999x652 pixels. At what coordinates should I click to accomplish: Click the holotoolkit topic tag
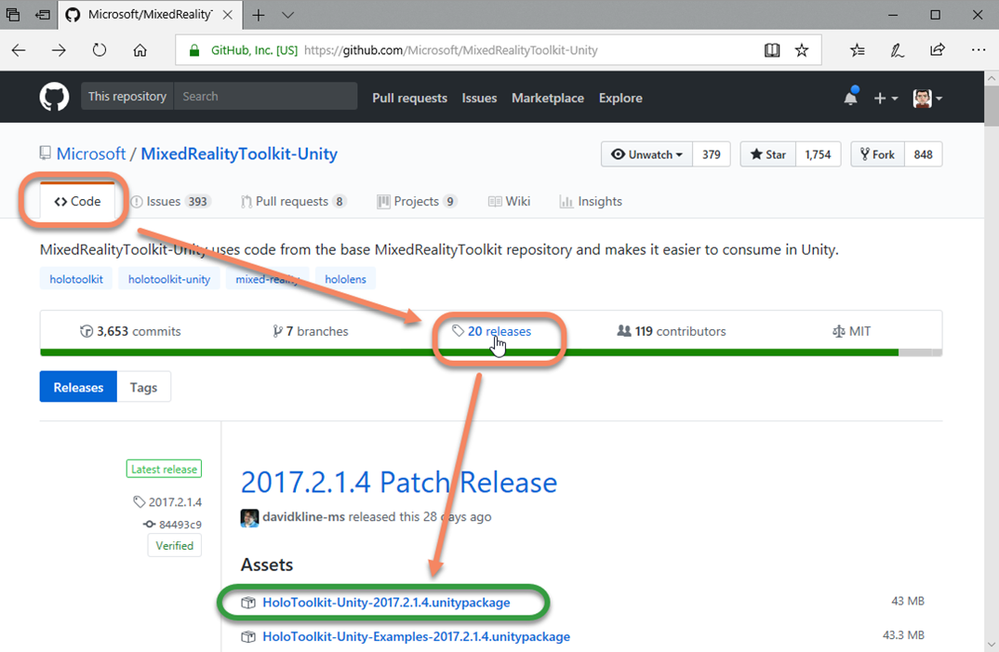click(x=76, y=279)
